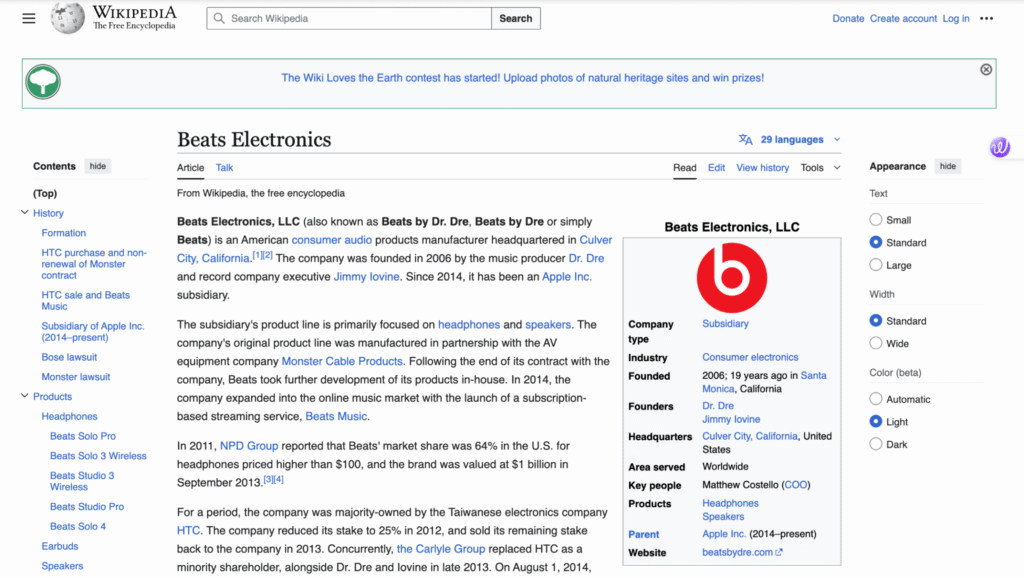The image size is (1024, 578).
Task: Jump to Beats Solo 4 section
Action: click(x=78, y=526)
